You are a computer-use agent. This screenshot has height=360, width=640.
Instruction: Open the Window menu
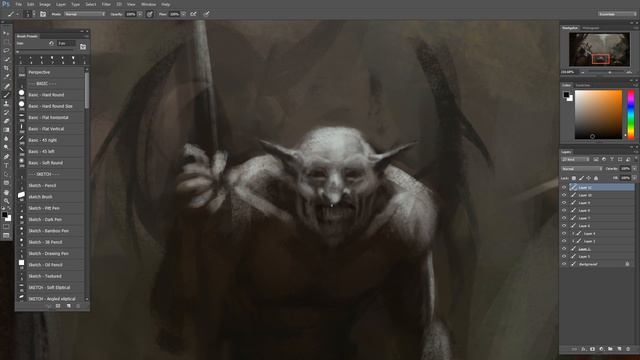click(148, 4)
